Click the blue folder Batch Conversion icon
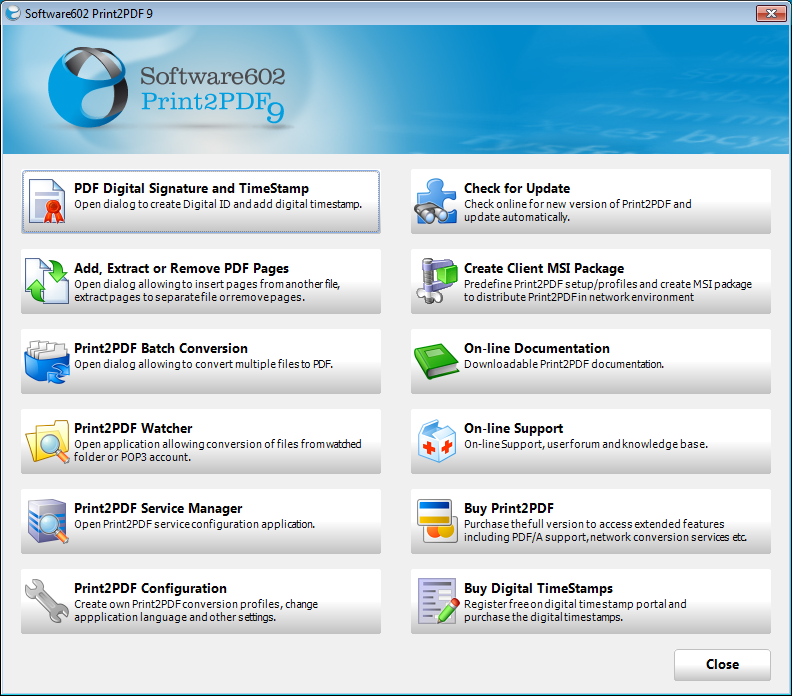 coord(47,362)
